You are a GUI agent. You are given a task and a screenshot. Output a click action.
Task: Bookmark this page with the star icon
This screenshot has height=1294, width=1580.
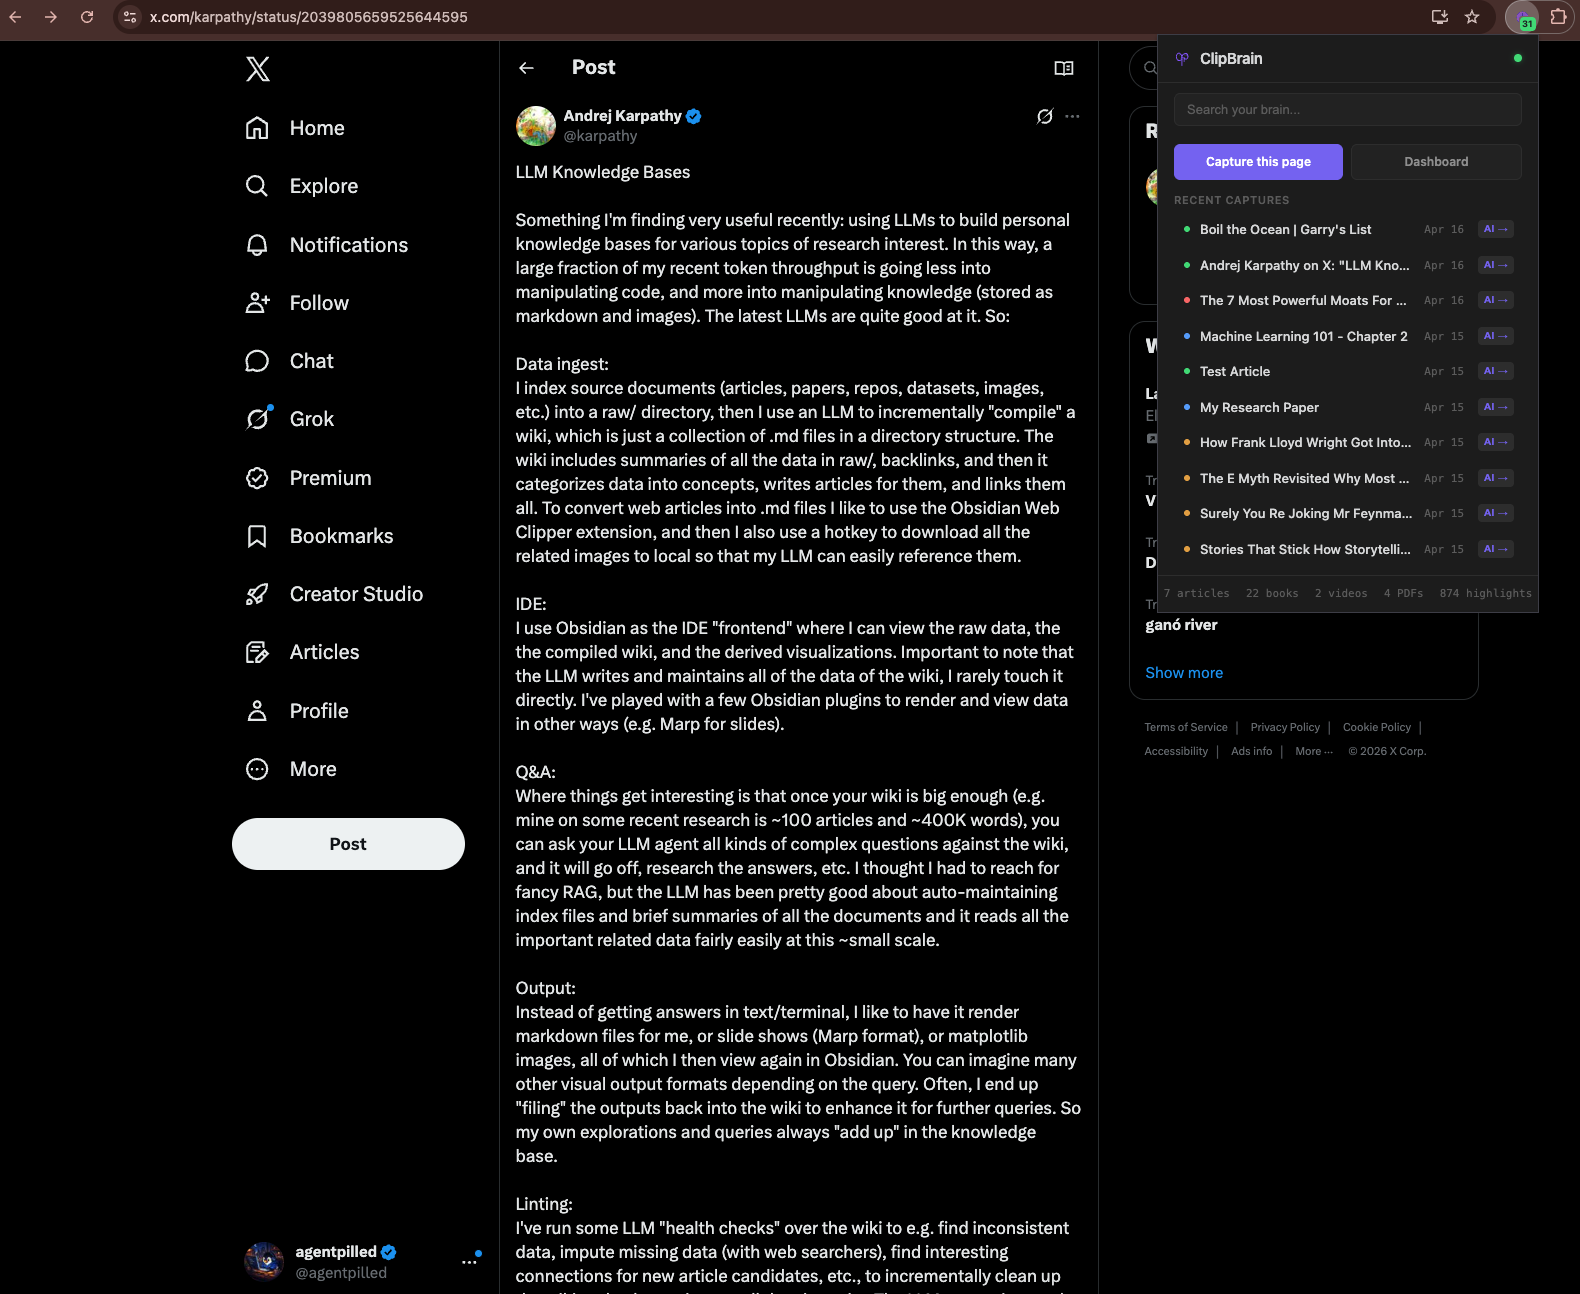1472,17
